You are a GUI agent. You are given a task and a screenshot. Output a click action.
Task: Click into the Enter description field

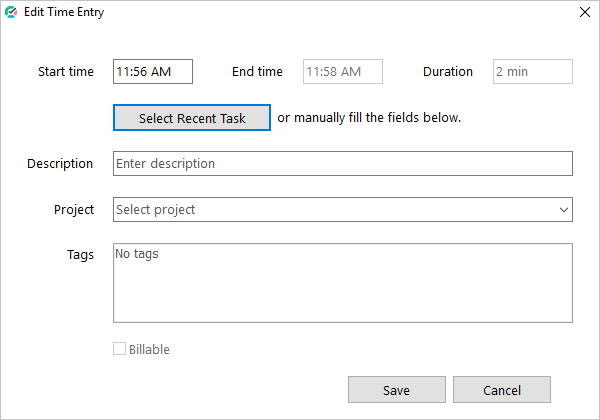tap(342, 164)
